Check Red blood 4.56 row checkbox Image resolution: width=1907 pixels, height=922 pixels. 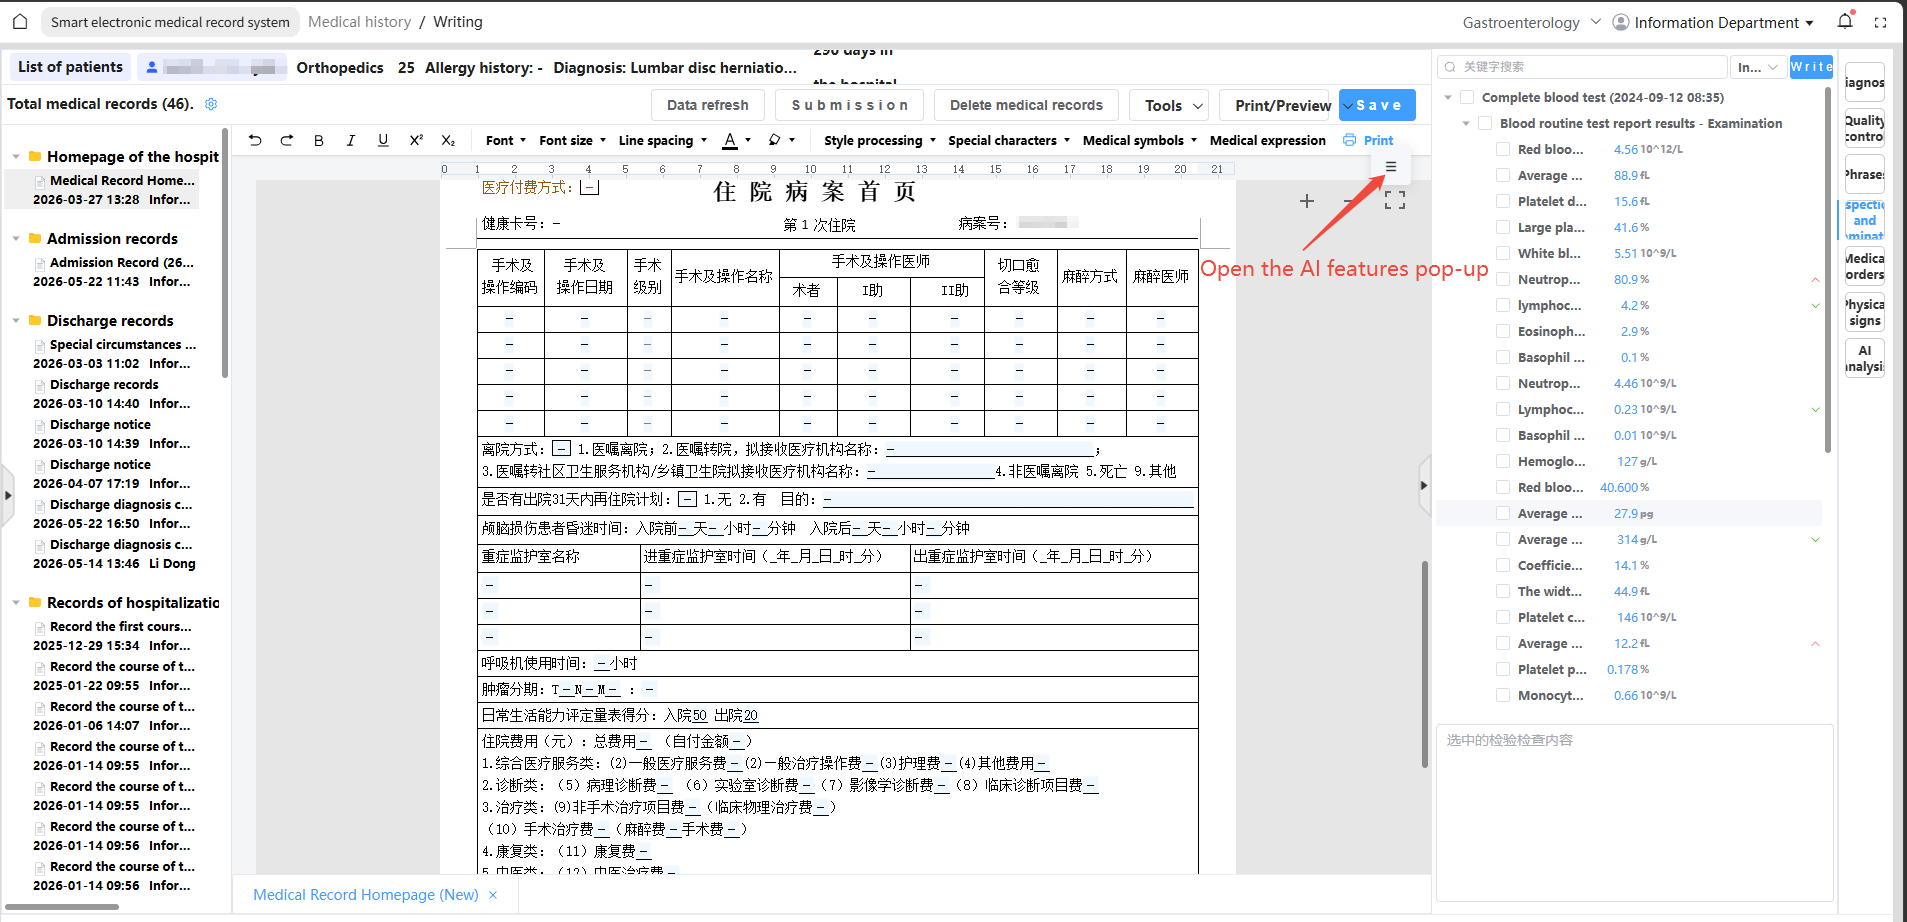tap(1503, 149)
